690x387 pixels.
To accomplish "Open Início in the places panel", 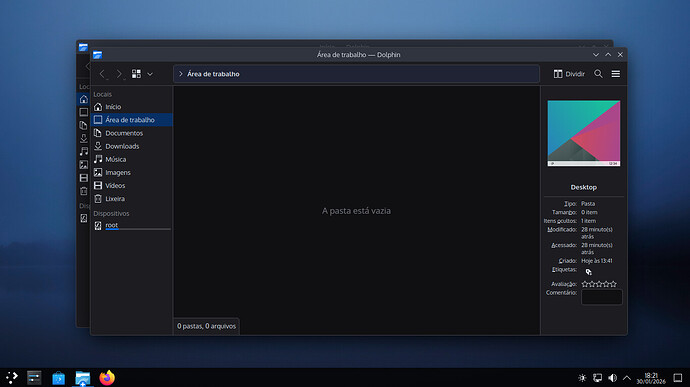I will [132, 107].
